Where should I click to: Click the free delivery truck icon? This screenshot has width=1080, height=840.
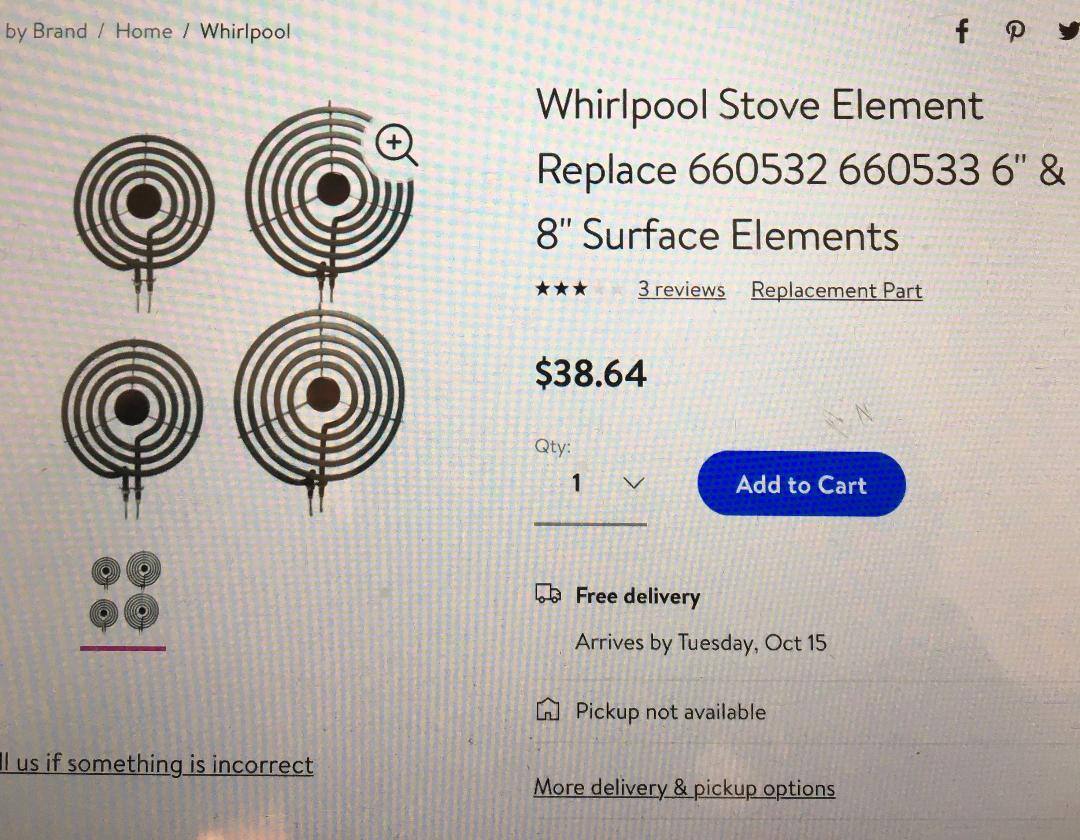point(548,595)
